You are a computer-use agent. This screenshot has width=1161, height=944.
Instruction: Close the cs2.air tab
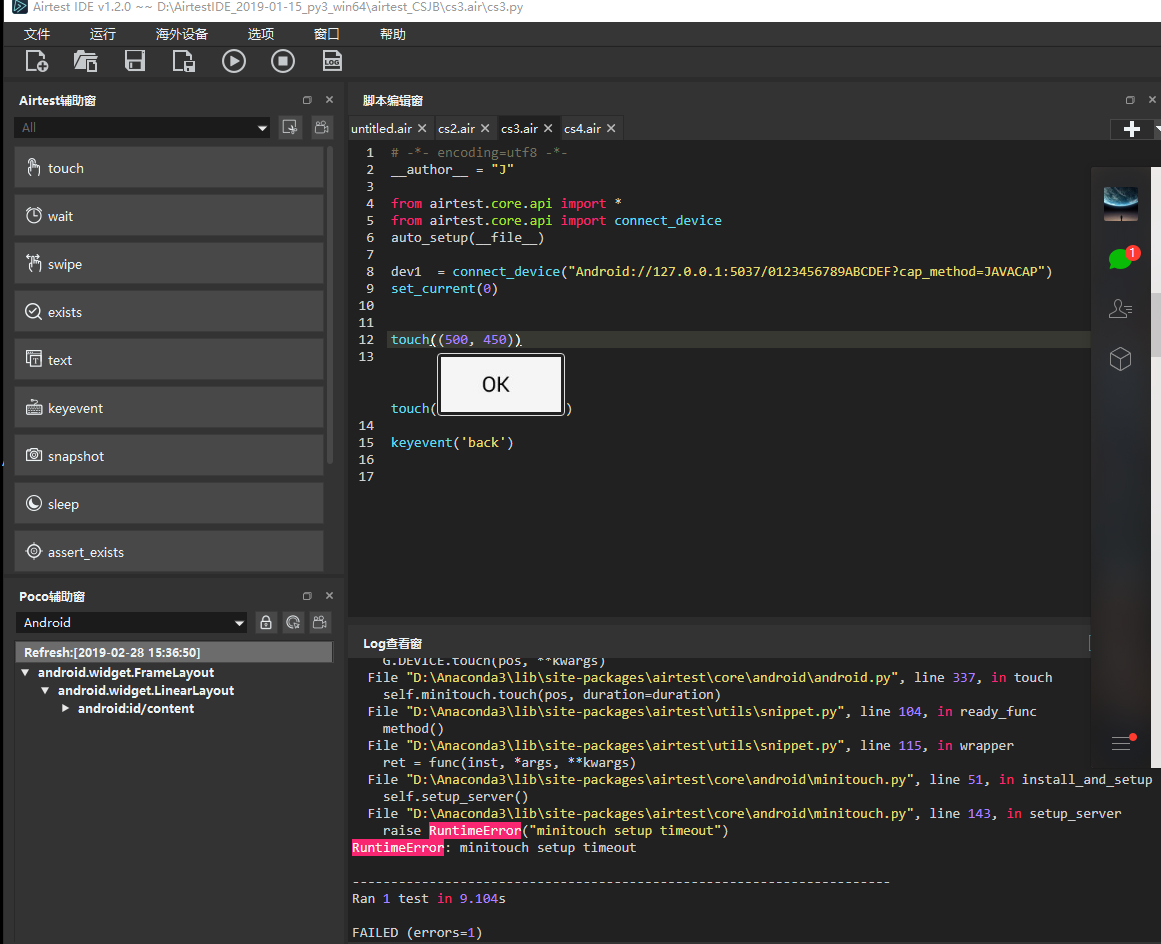485,128
